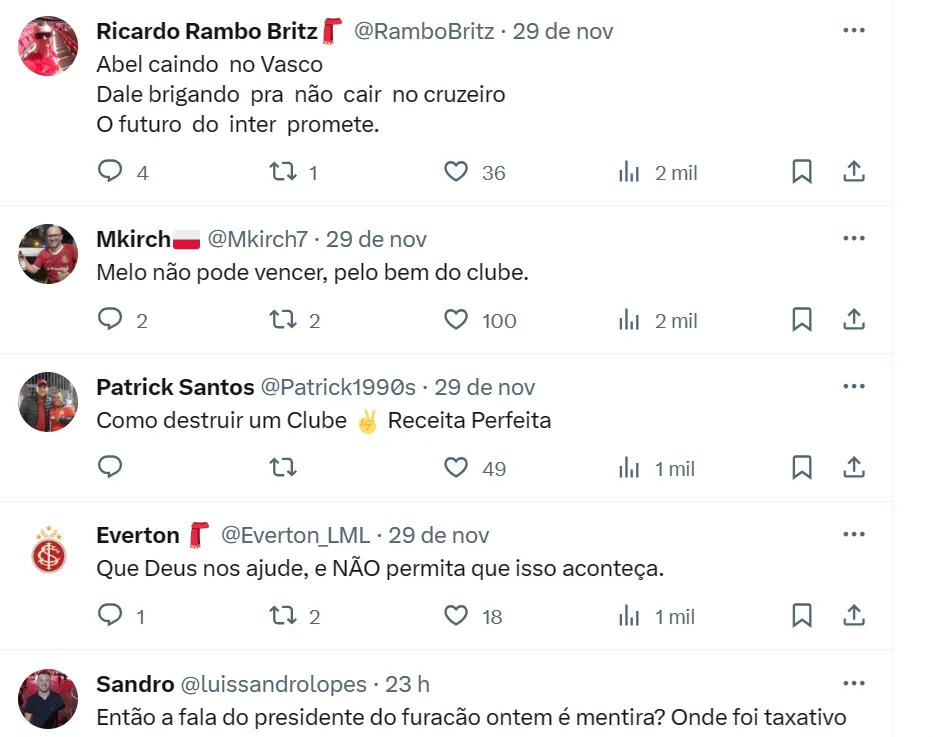The height and width of the screenshot is (737, 933).
Task: Repost Ricardo Rambo Britz's tweet
Action: click(x=284, y=172)
